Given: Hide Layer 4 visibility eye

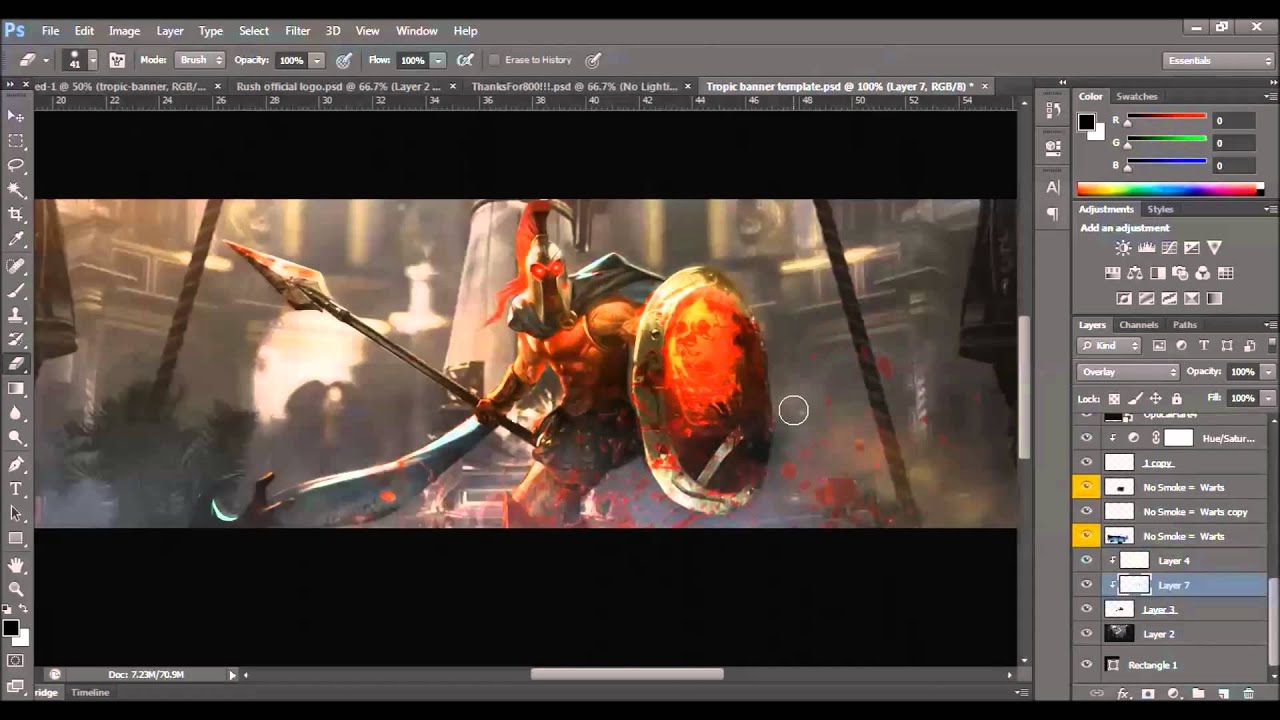Looking at the screenshot, I should 1086,561.
